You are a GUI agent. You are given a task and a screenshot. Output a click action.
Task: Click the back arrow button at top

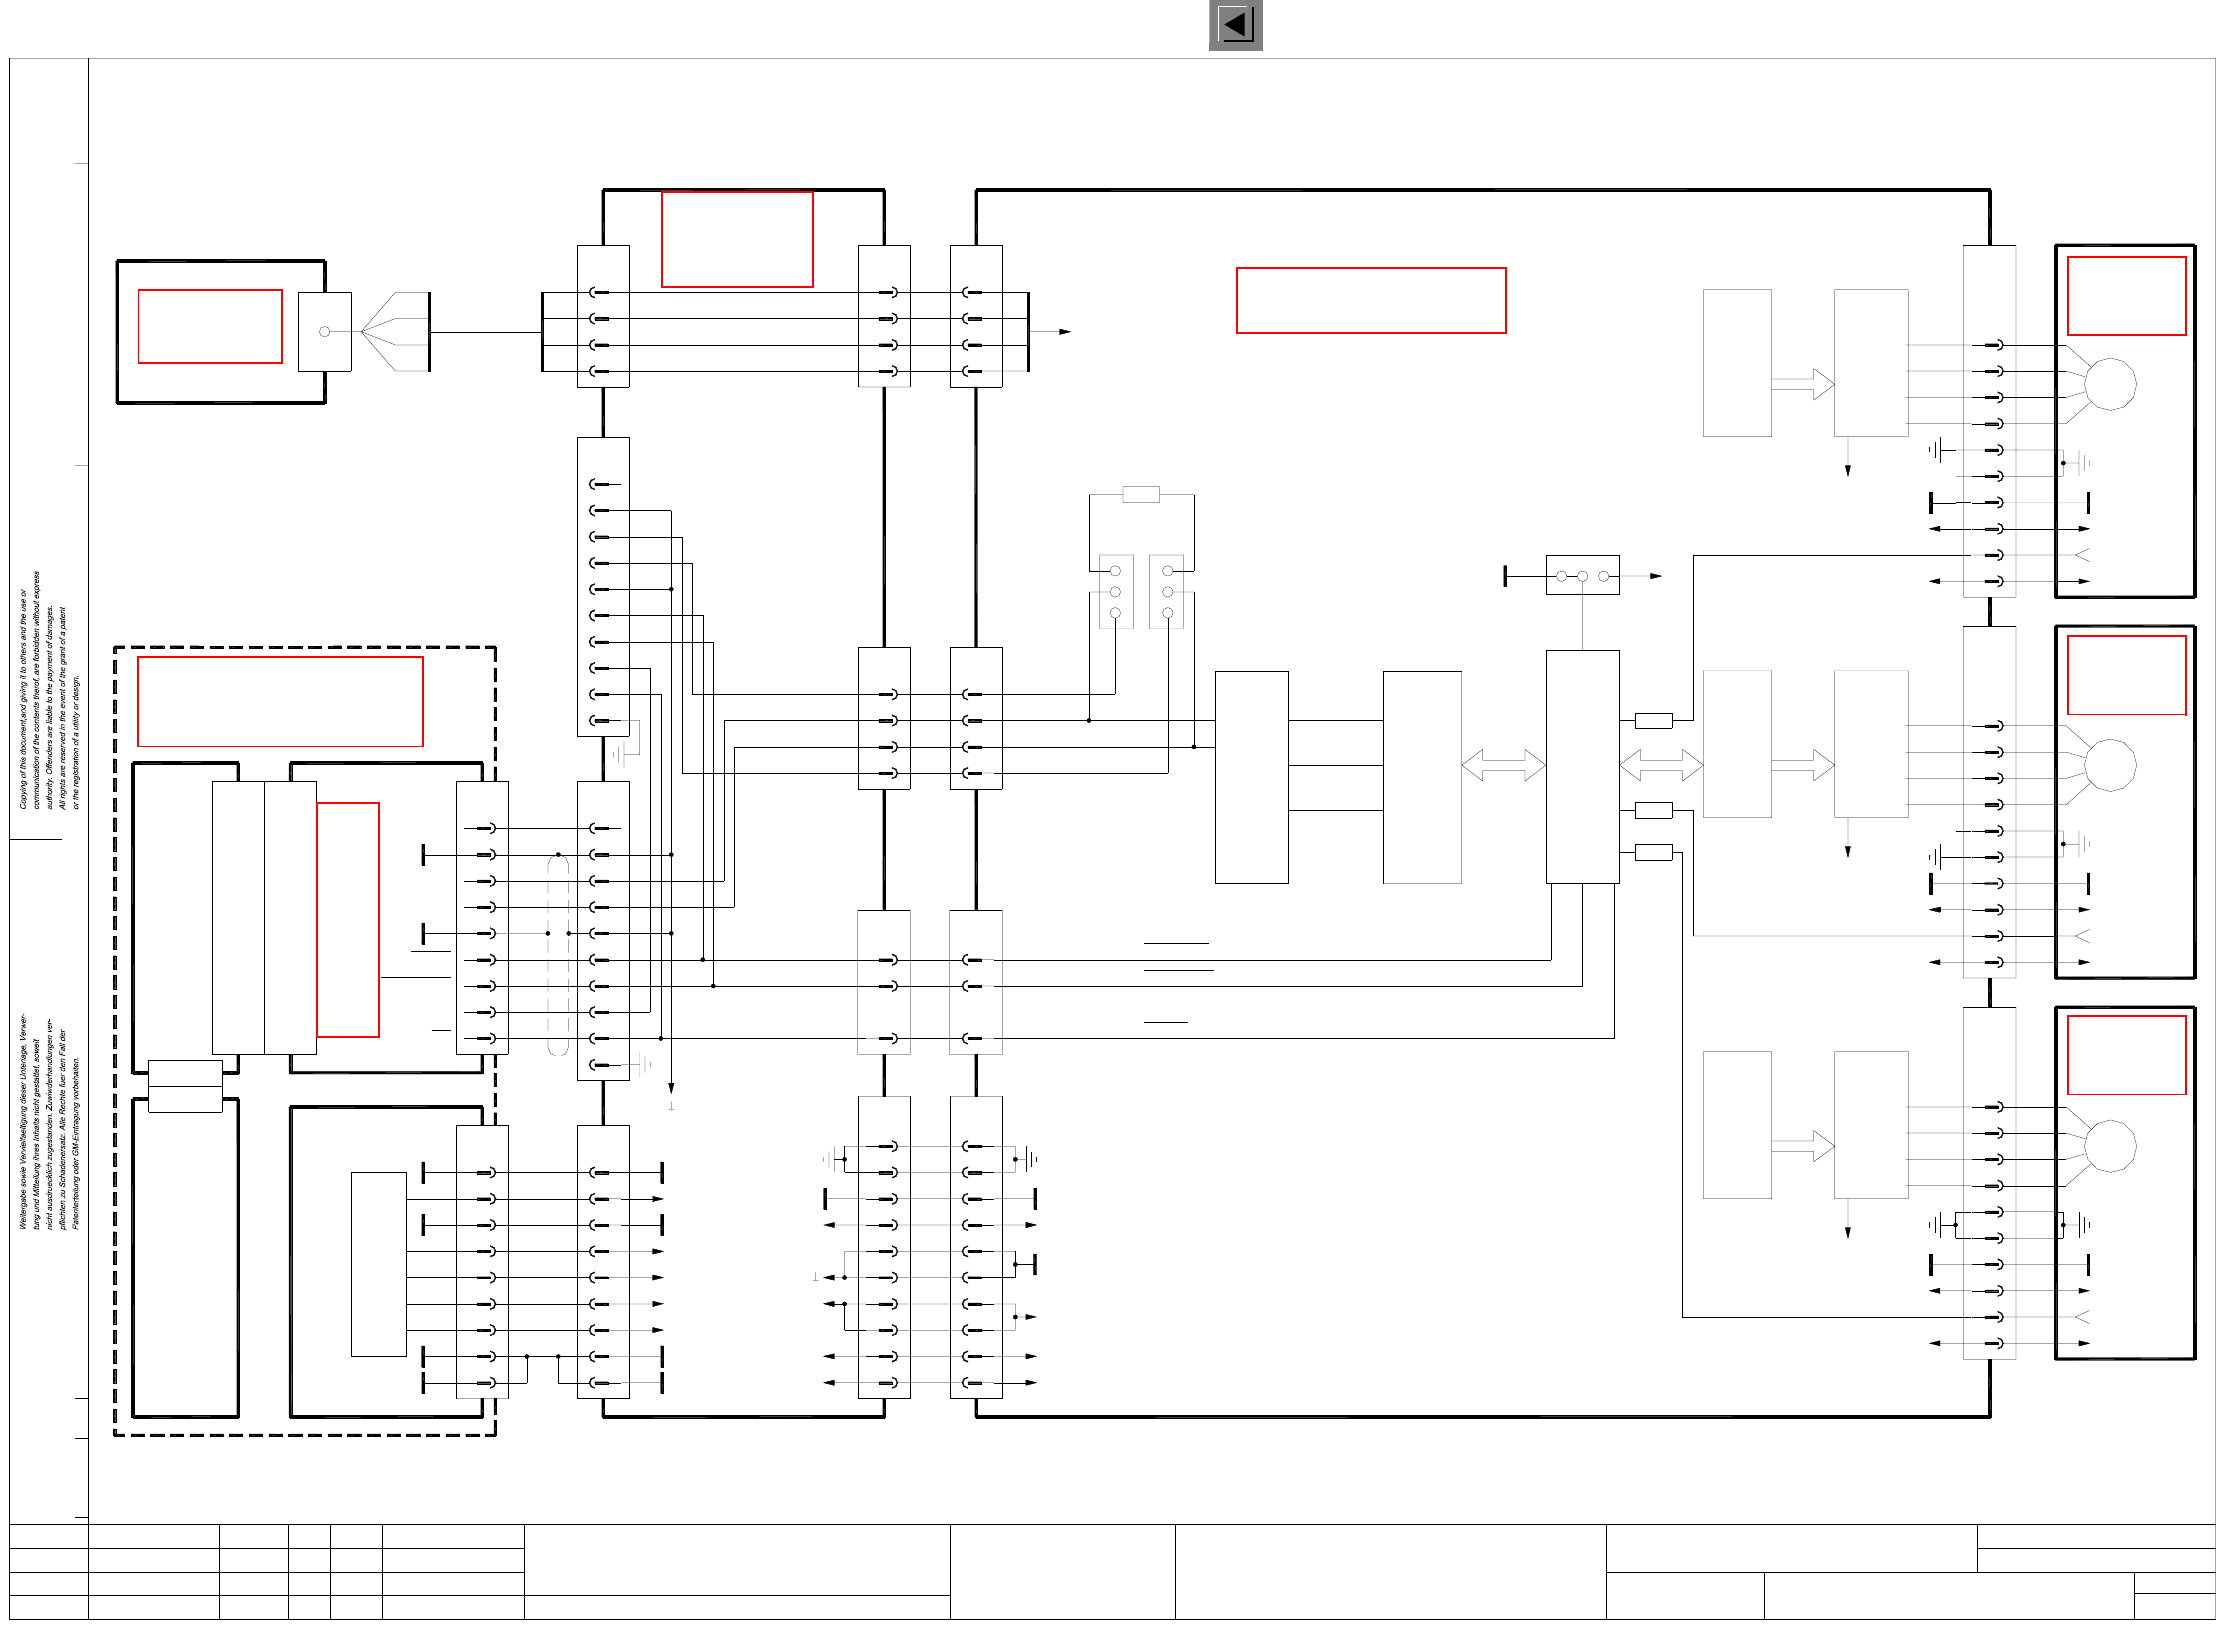pyautogui.click(x=1235, y=25)
